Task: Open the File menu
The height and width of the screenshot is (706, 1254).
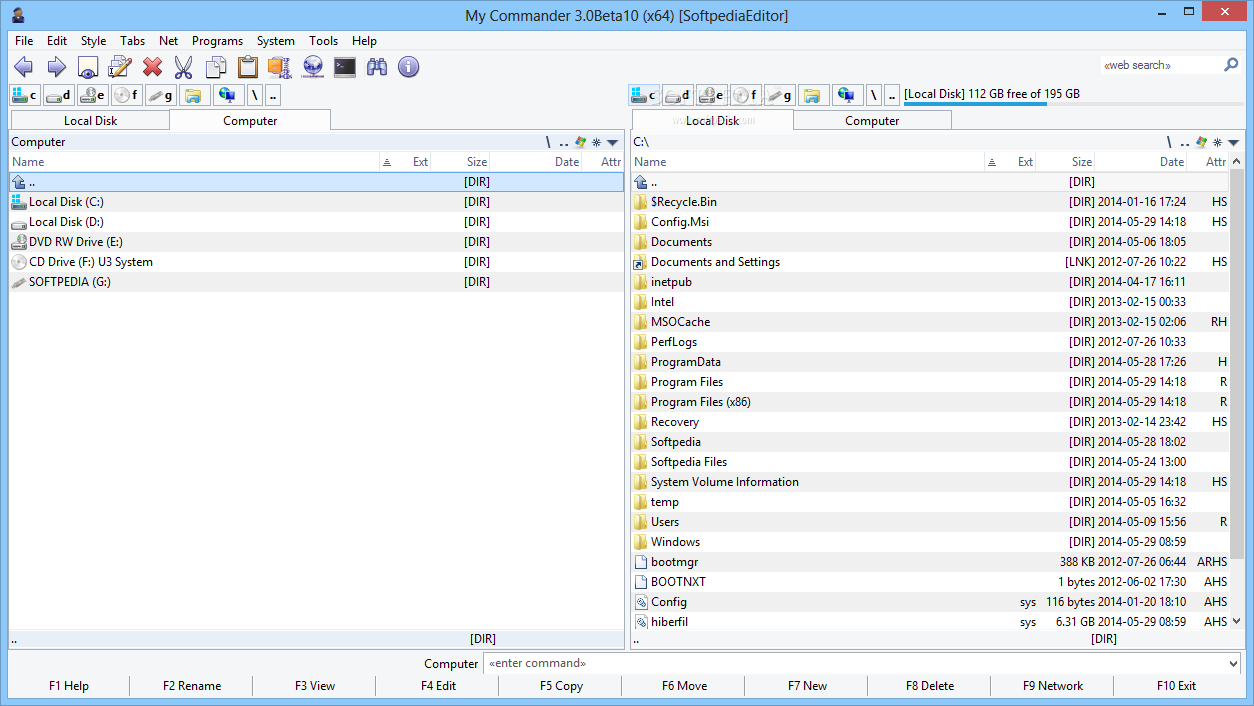Action: point(24,41)
